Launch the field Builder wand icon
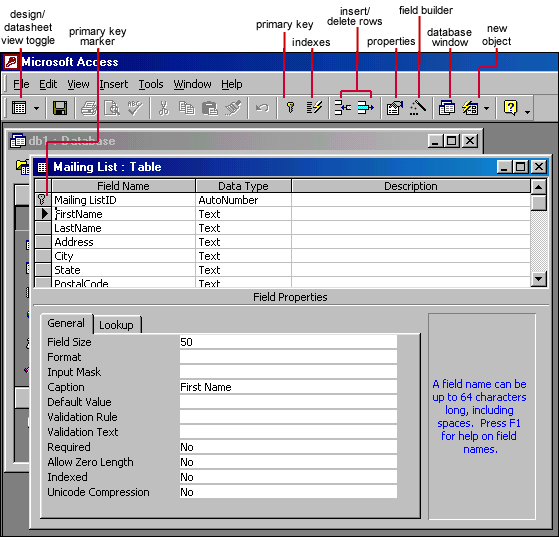The height and width of the screenshot is (540, 559). [x=418, y=107]
